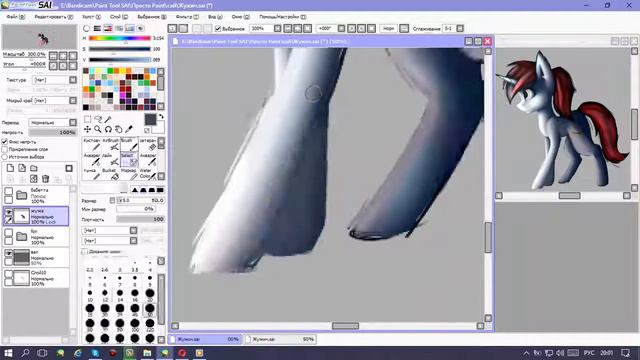640x360 pixels.
Task: Choose the AirBrush tool
Action: 111,144
